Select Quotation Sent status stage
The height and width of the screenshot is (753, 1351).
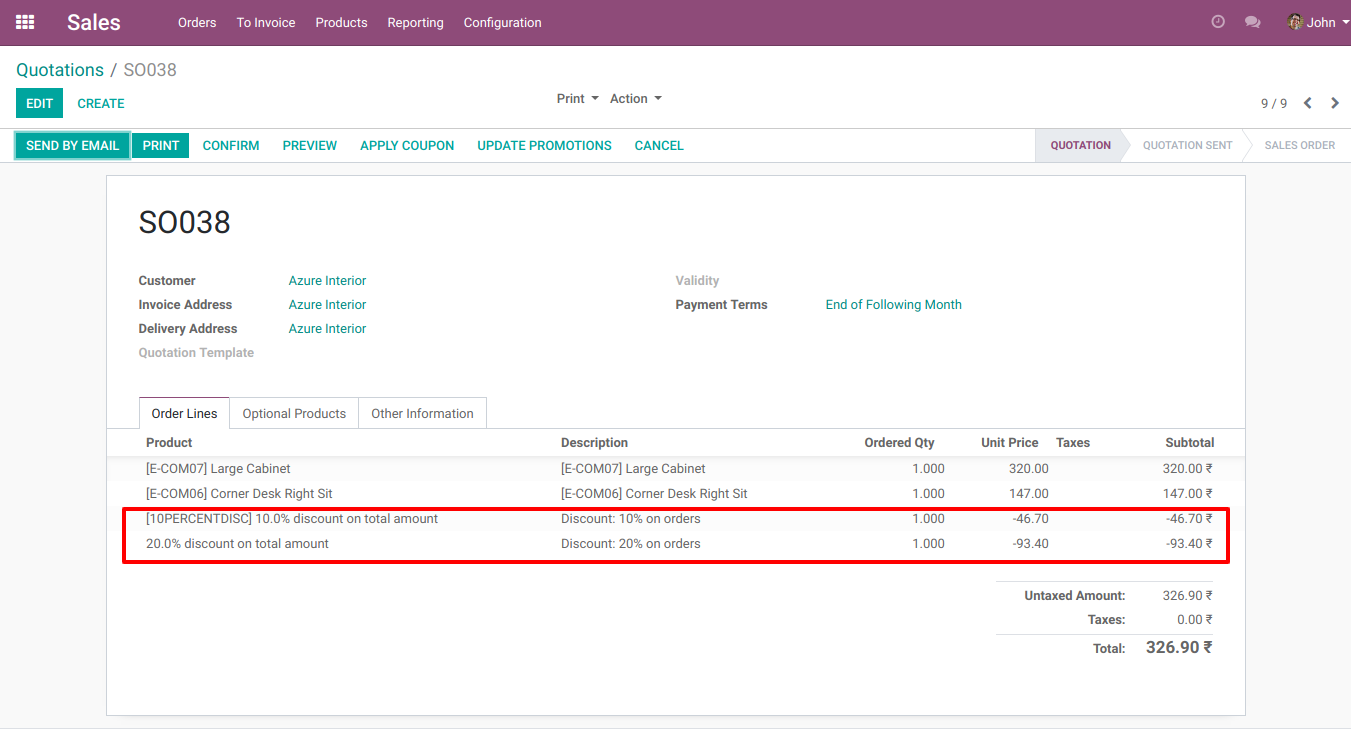coord(1187,146)
